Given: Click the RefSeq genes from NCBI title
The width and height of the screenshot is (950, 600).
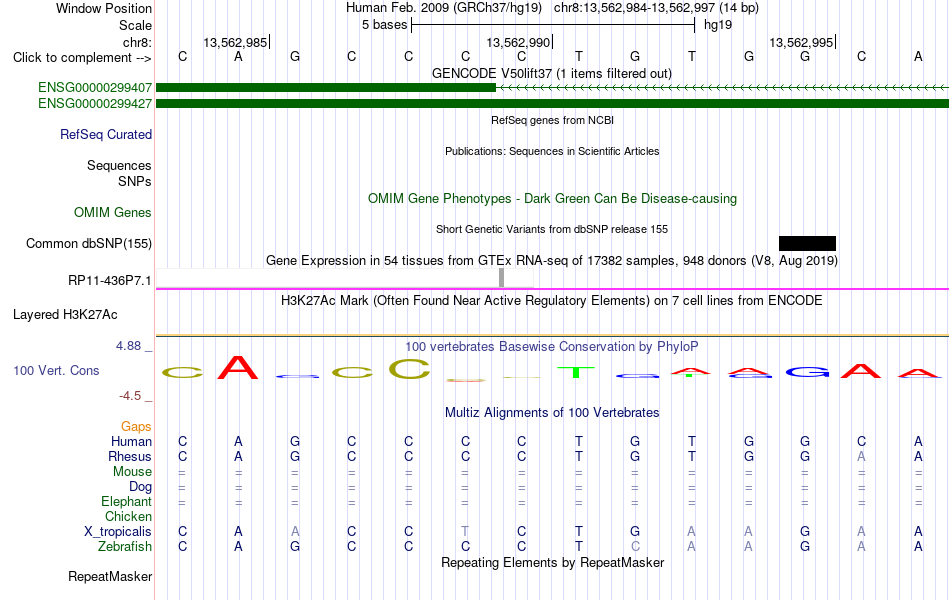Looking at the screenshot, I should pos(552,120).
